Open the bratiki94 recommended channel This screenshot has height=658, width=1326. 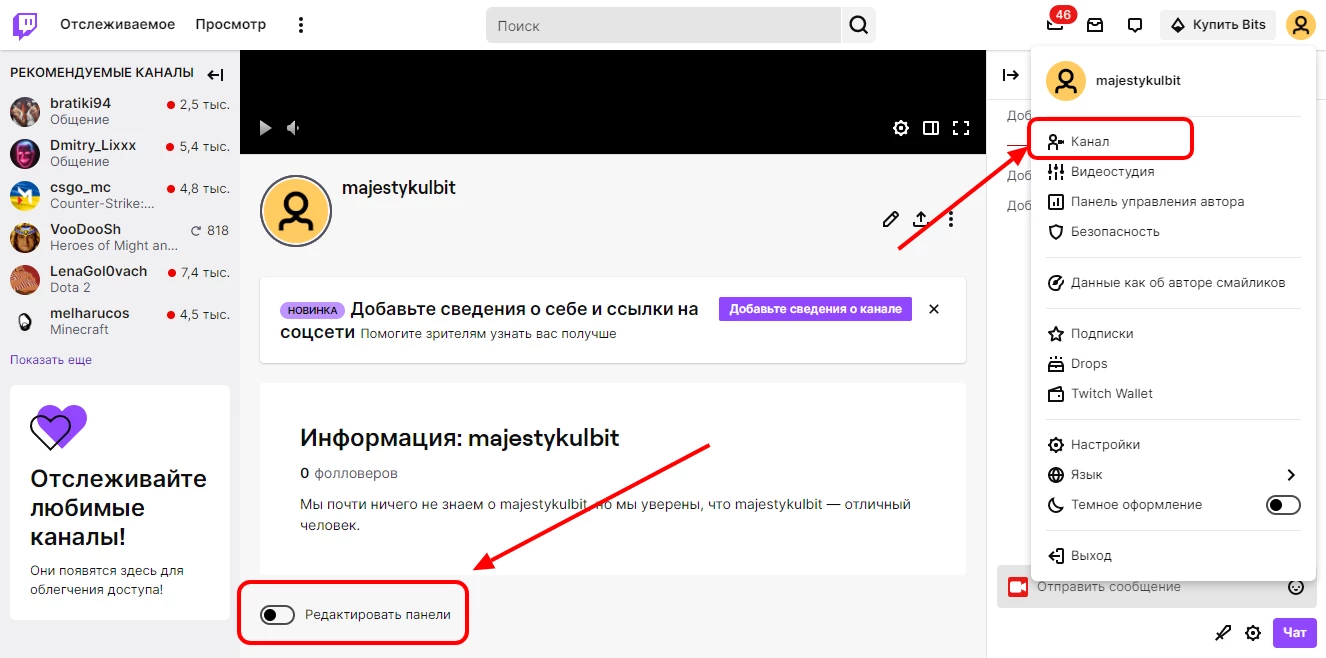tap(120, 111)
